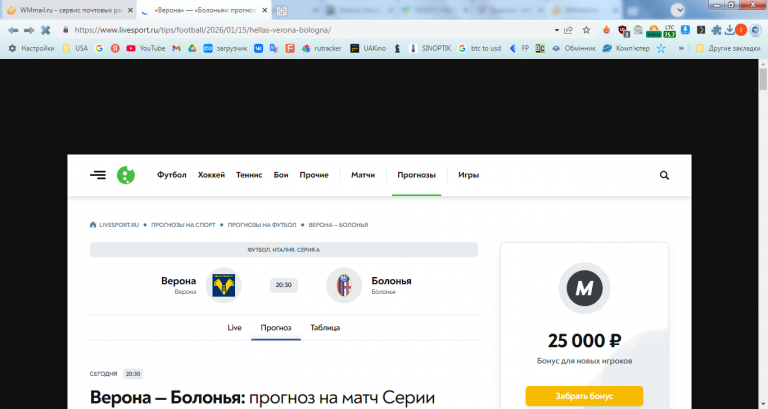This screenshot has height=409, width=768.
Task: Open the Бои section
Action: tap(281, 175)
